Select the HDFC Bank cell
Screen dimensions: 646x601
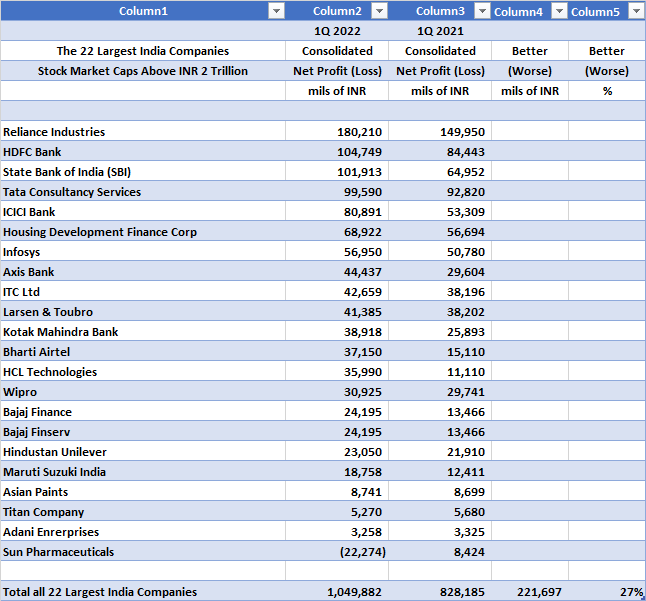click(x=143, y=152)
